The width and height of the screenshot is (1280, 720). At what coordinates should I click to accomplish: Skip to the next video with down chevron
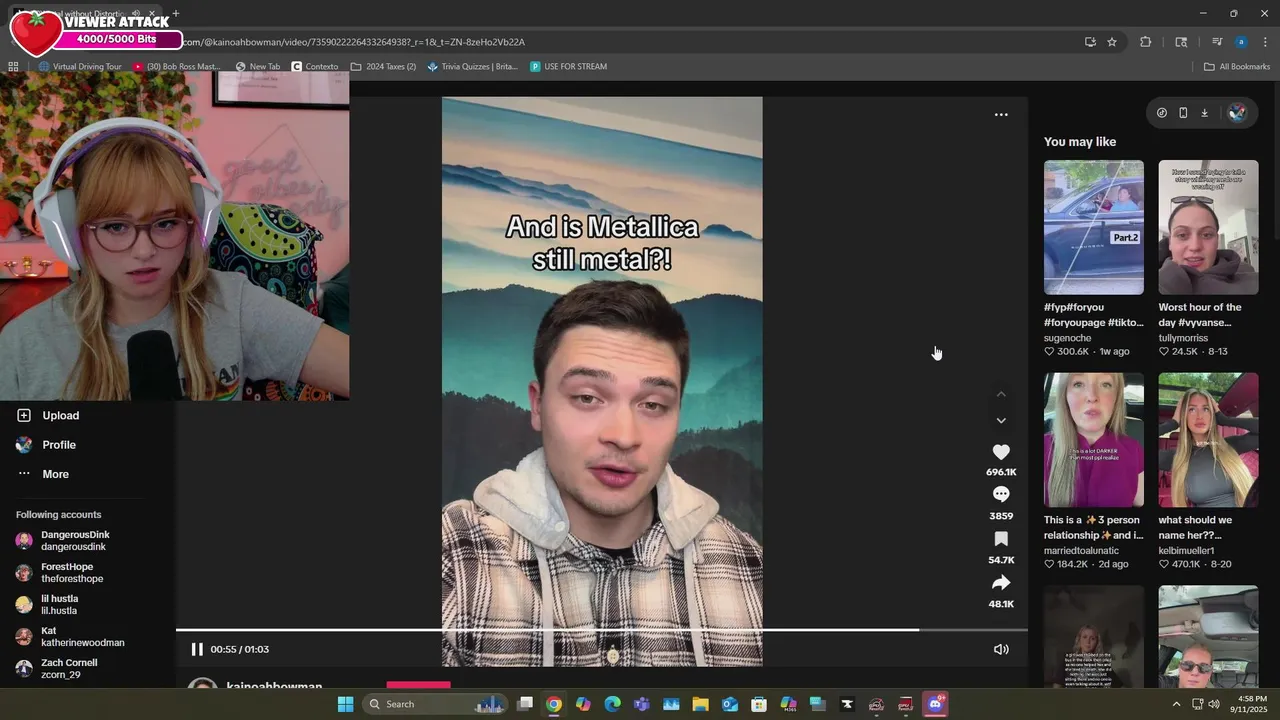1001,421
